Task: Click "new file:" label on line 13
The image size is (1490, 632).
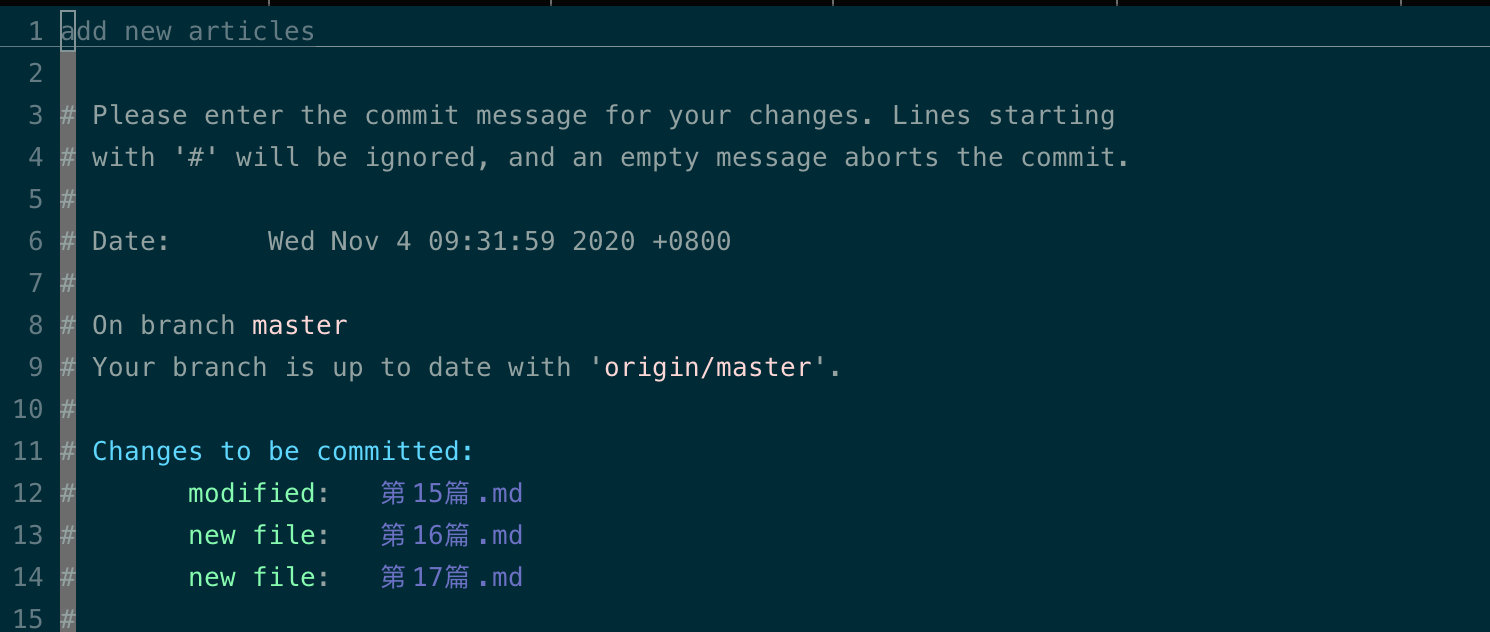Action: click(x=259, y=535)
